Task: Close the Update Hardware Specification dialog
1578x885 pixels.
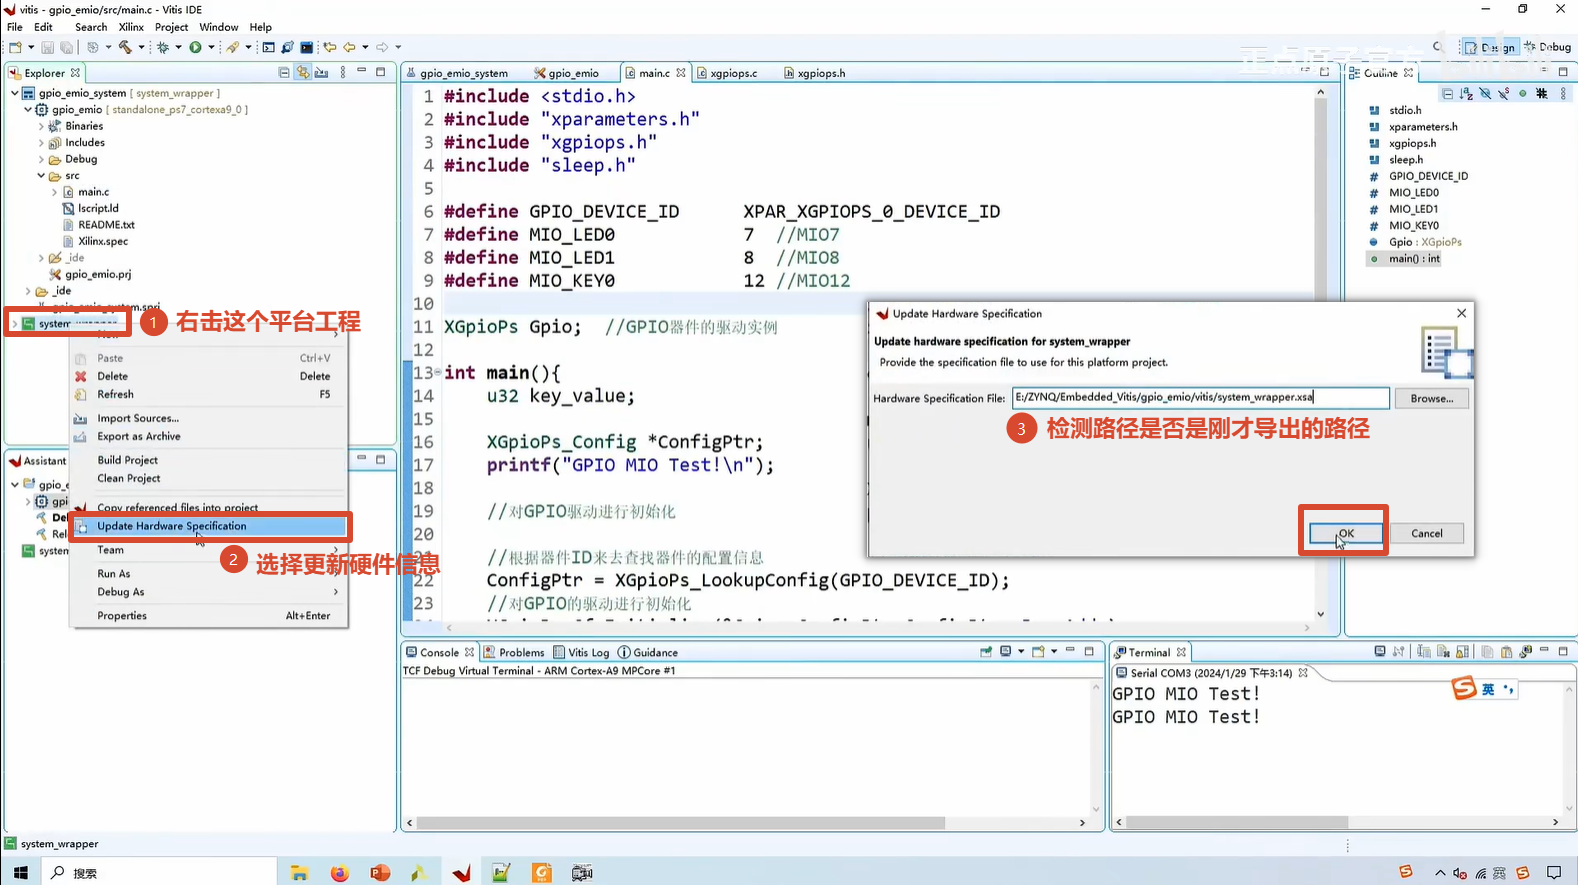Action: (1461, 313)
